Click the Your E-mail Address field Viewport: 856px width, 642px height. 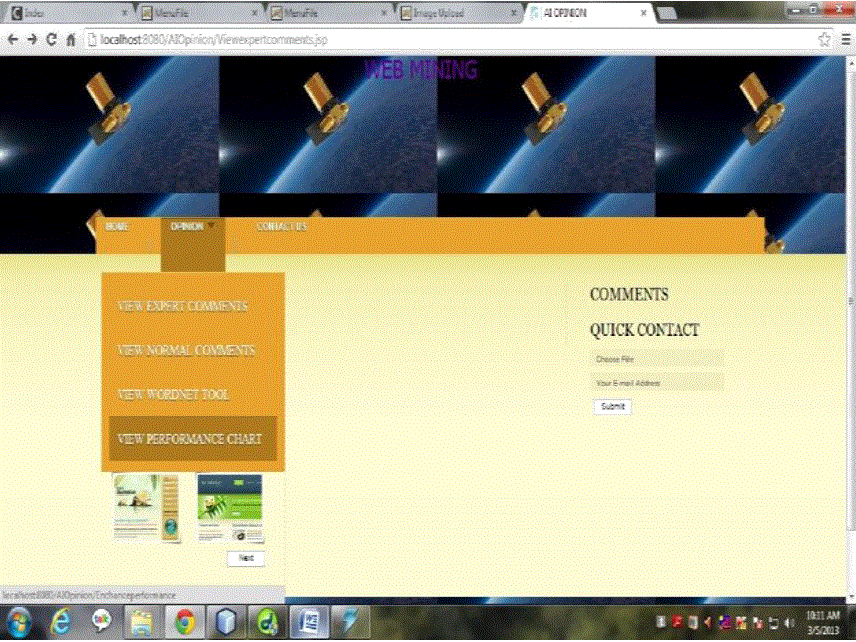coord(656,382)
